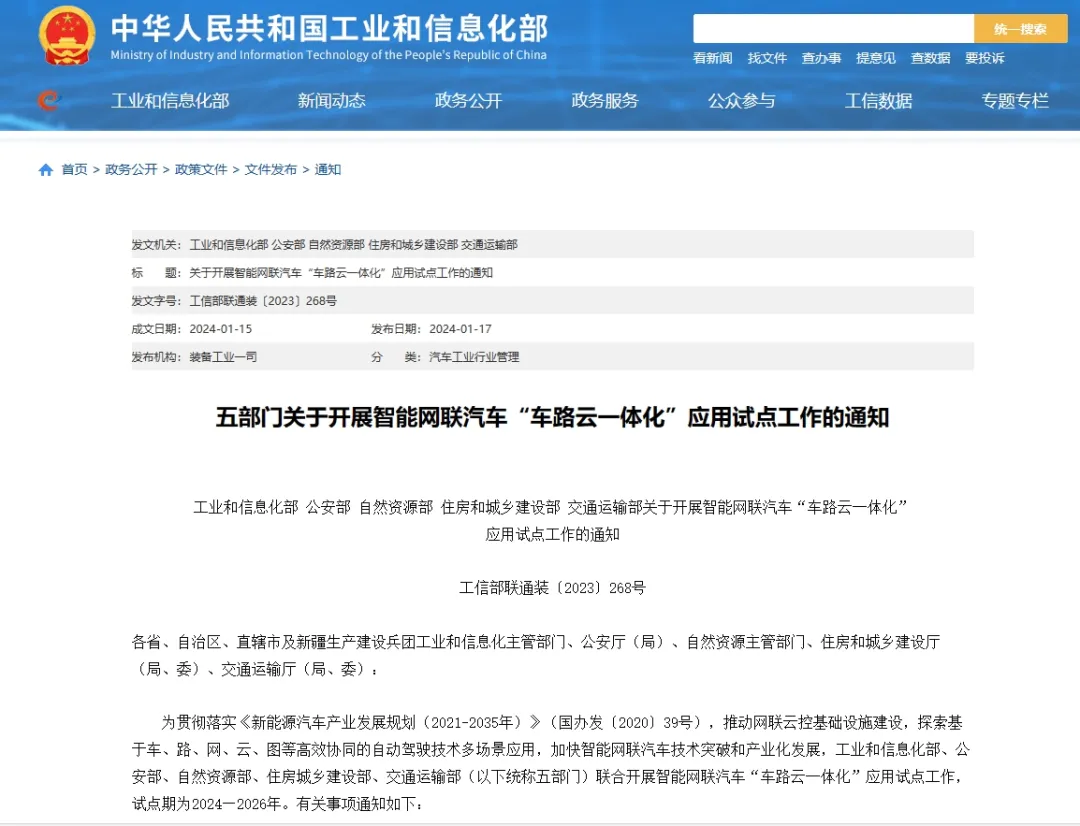Open the 新闻动态 menu
Viewport: 1080px width, 826px height.
tap(331, 101)
